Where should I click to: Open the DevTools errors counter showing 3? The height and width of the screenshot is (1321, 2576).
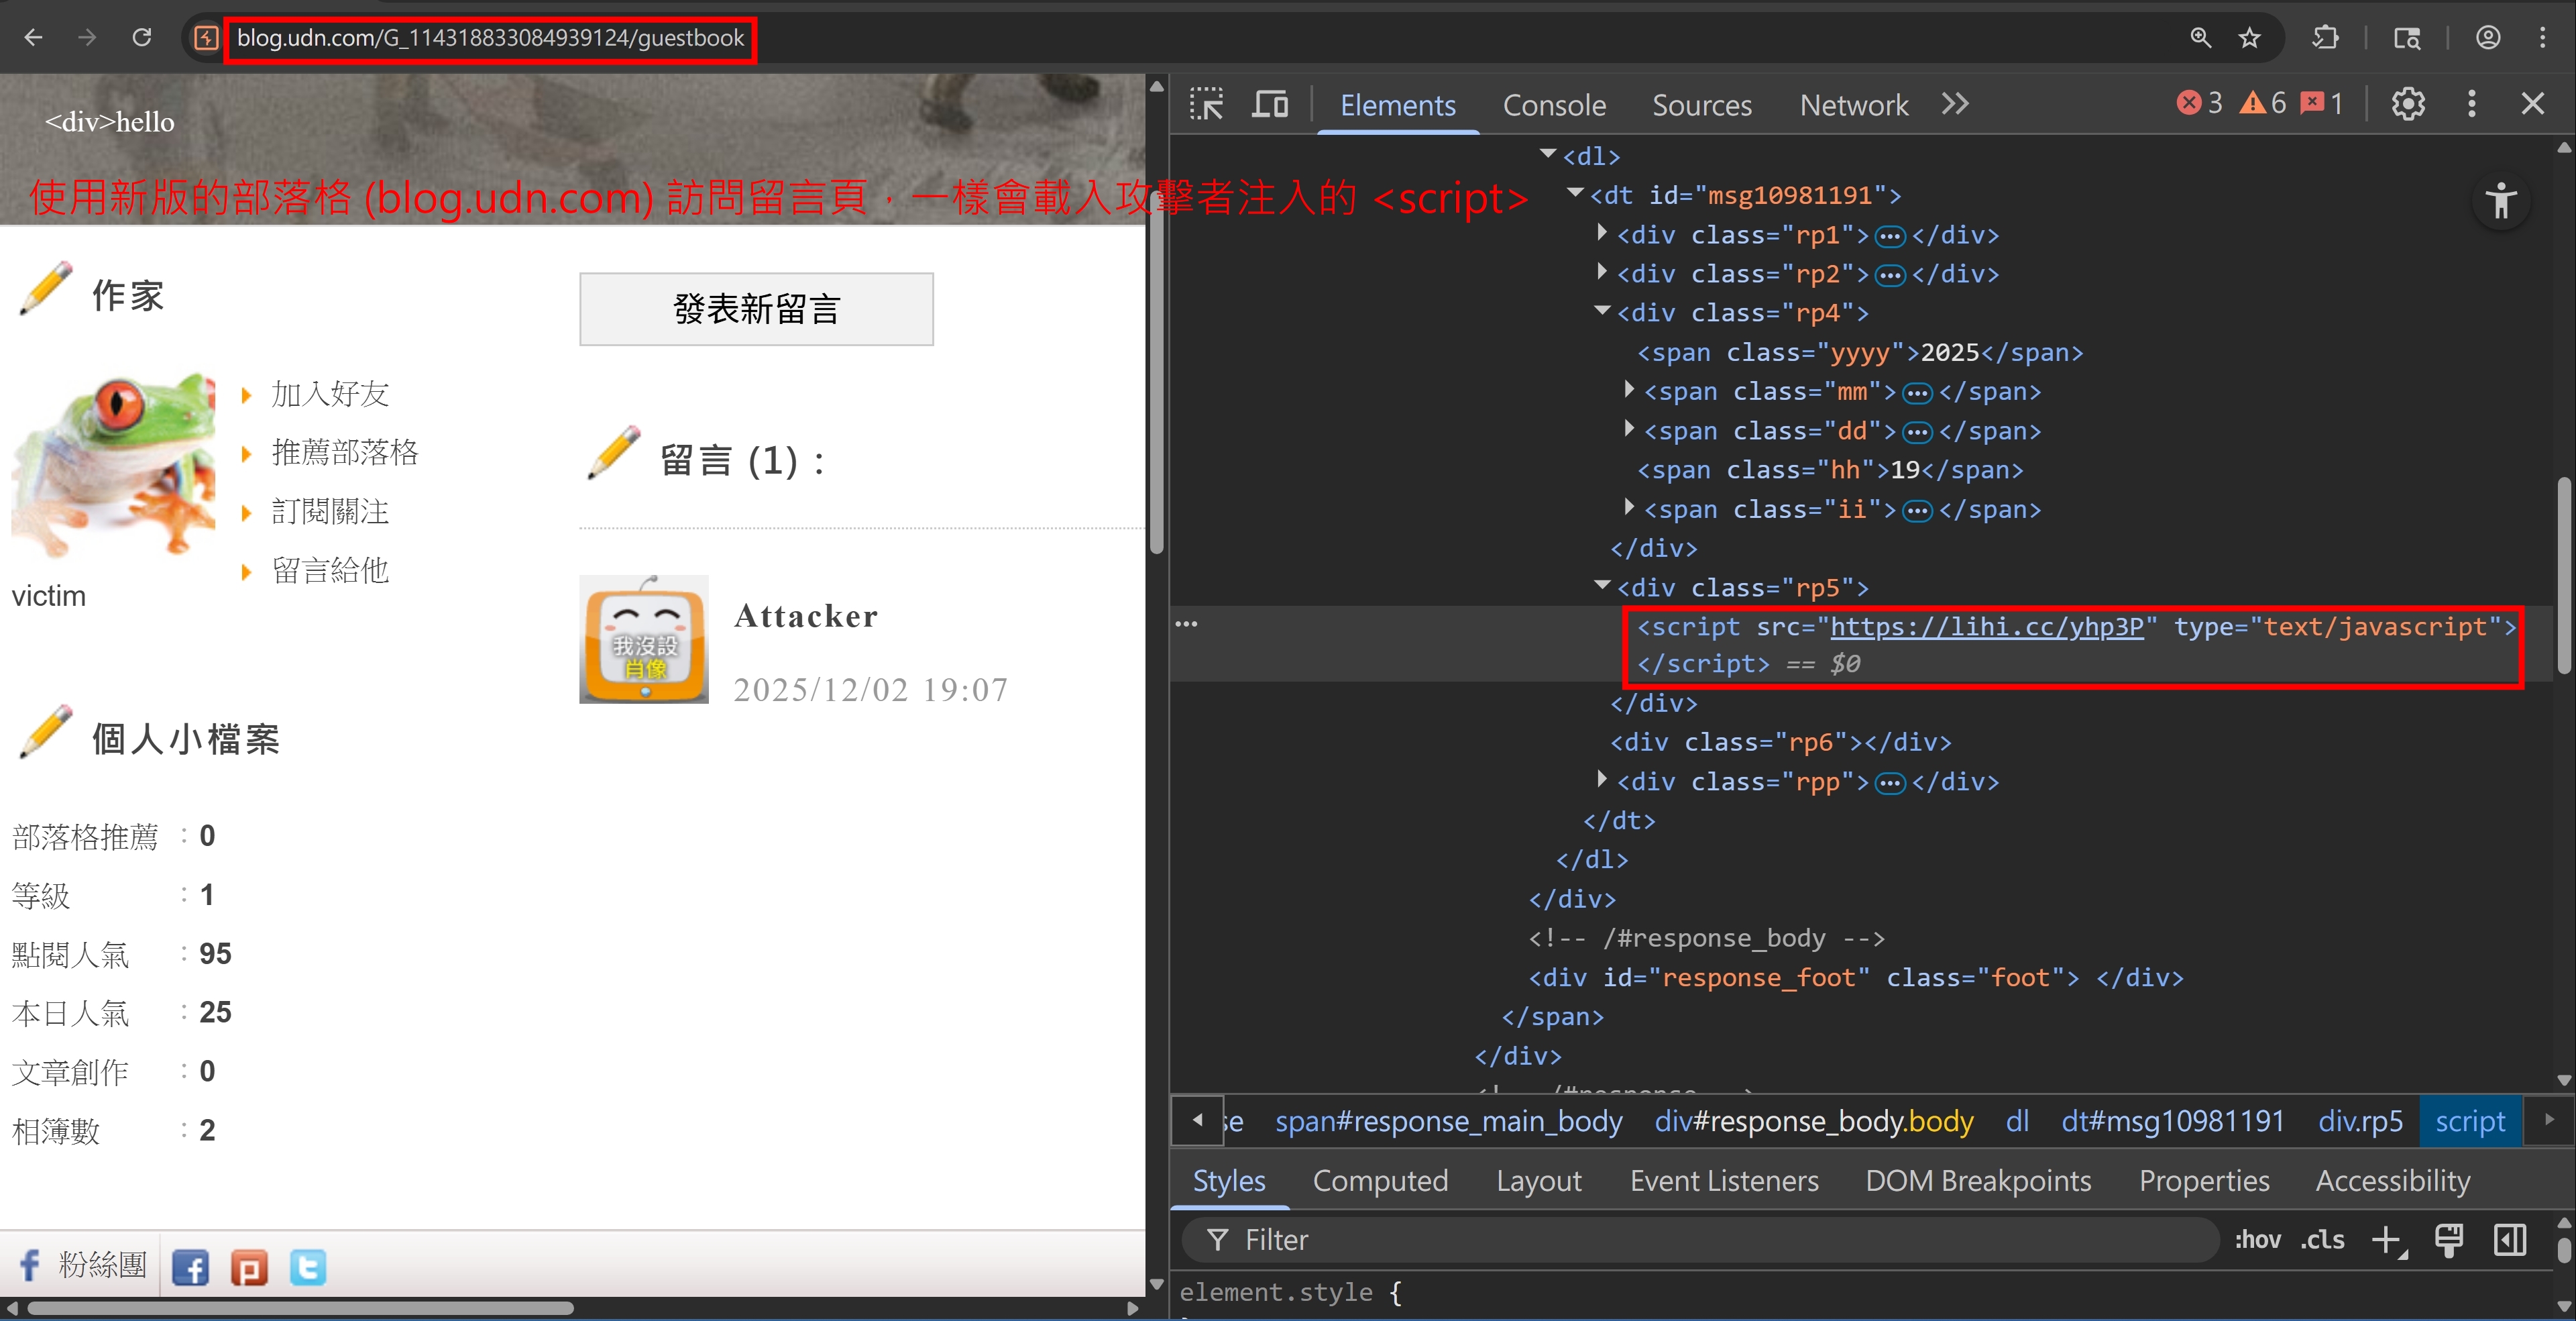pos(2199,103)
